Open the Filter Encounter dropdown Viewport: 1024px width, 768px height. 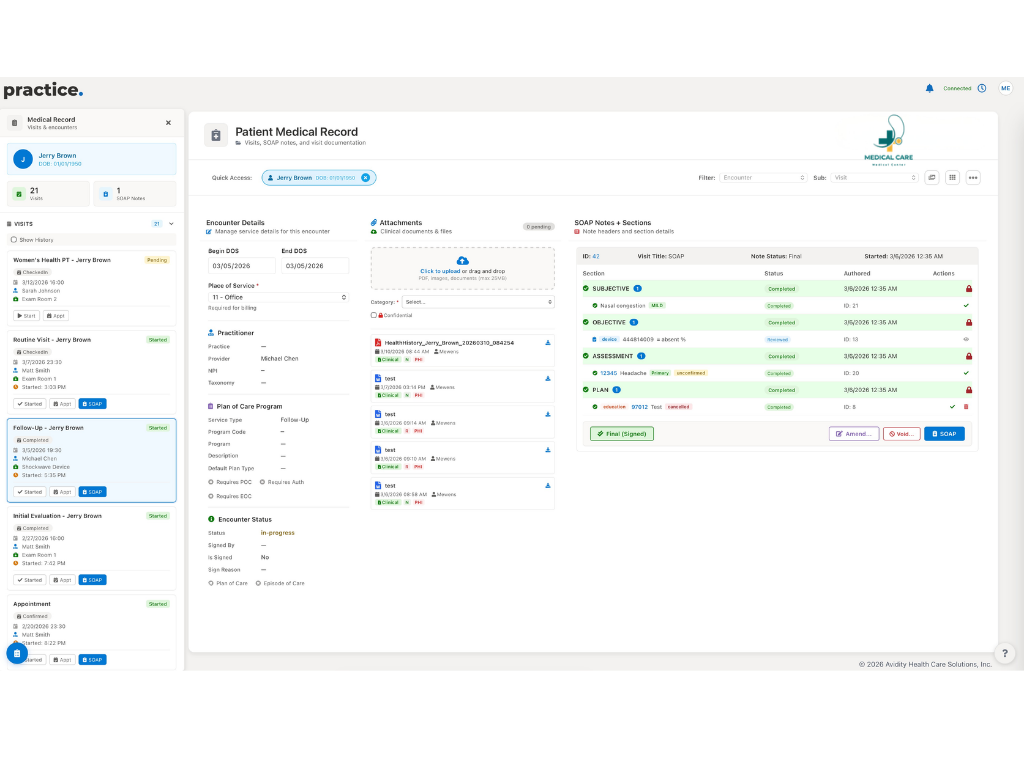pyautogui.click(x=763, y=178)
